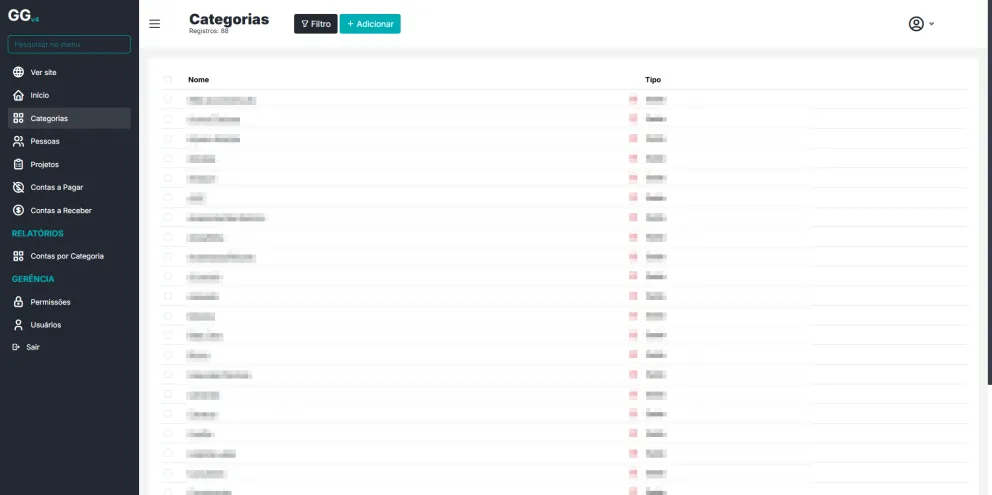
Task: Click the home icon for Início
Action: (x=18, y=95)
